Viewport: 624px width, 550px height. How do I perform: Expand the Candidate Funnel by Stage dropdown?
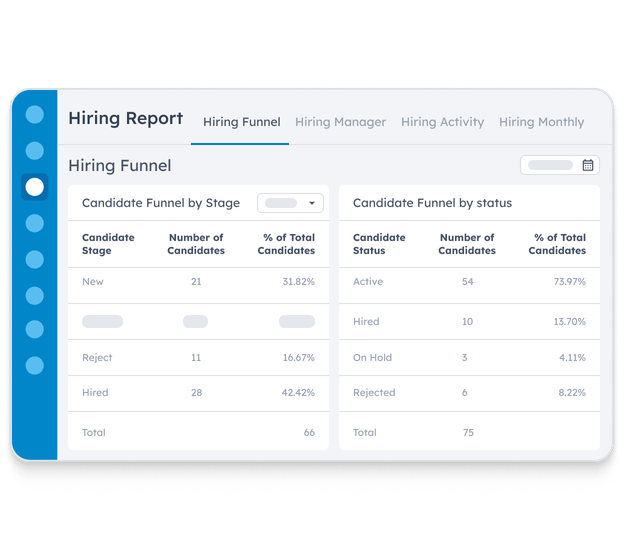click(x=290, y=203)
